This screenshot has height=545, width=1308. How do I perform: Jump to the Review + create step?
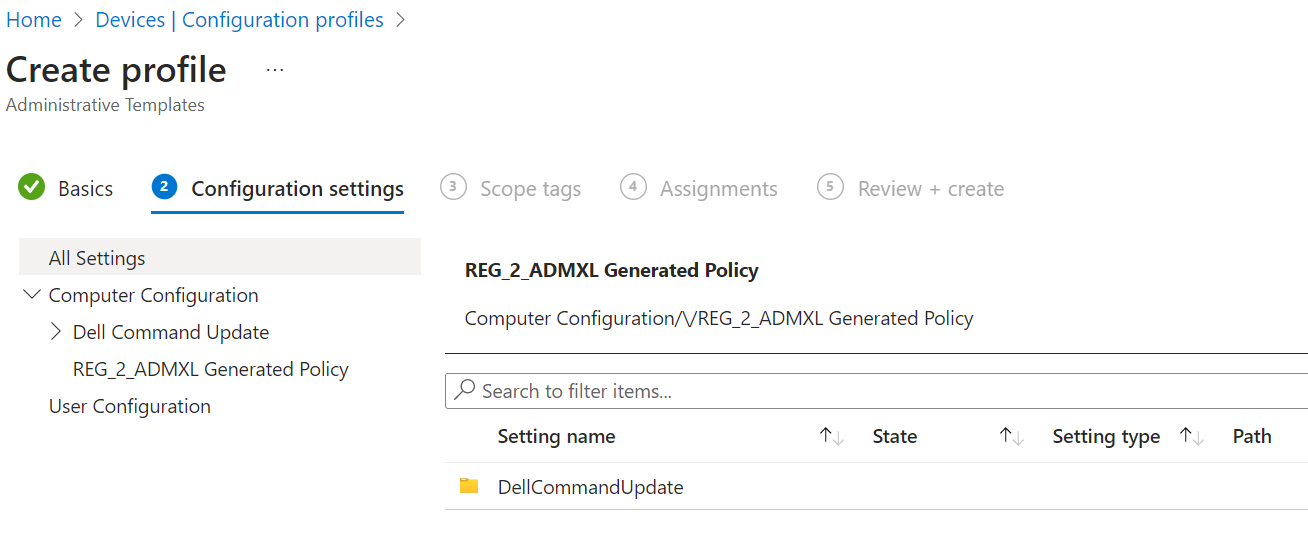[930, 188]
